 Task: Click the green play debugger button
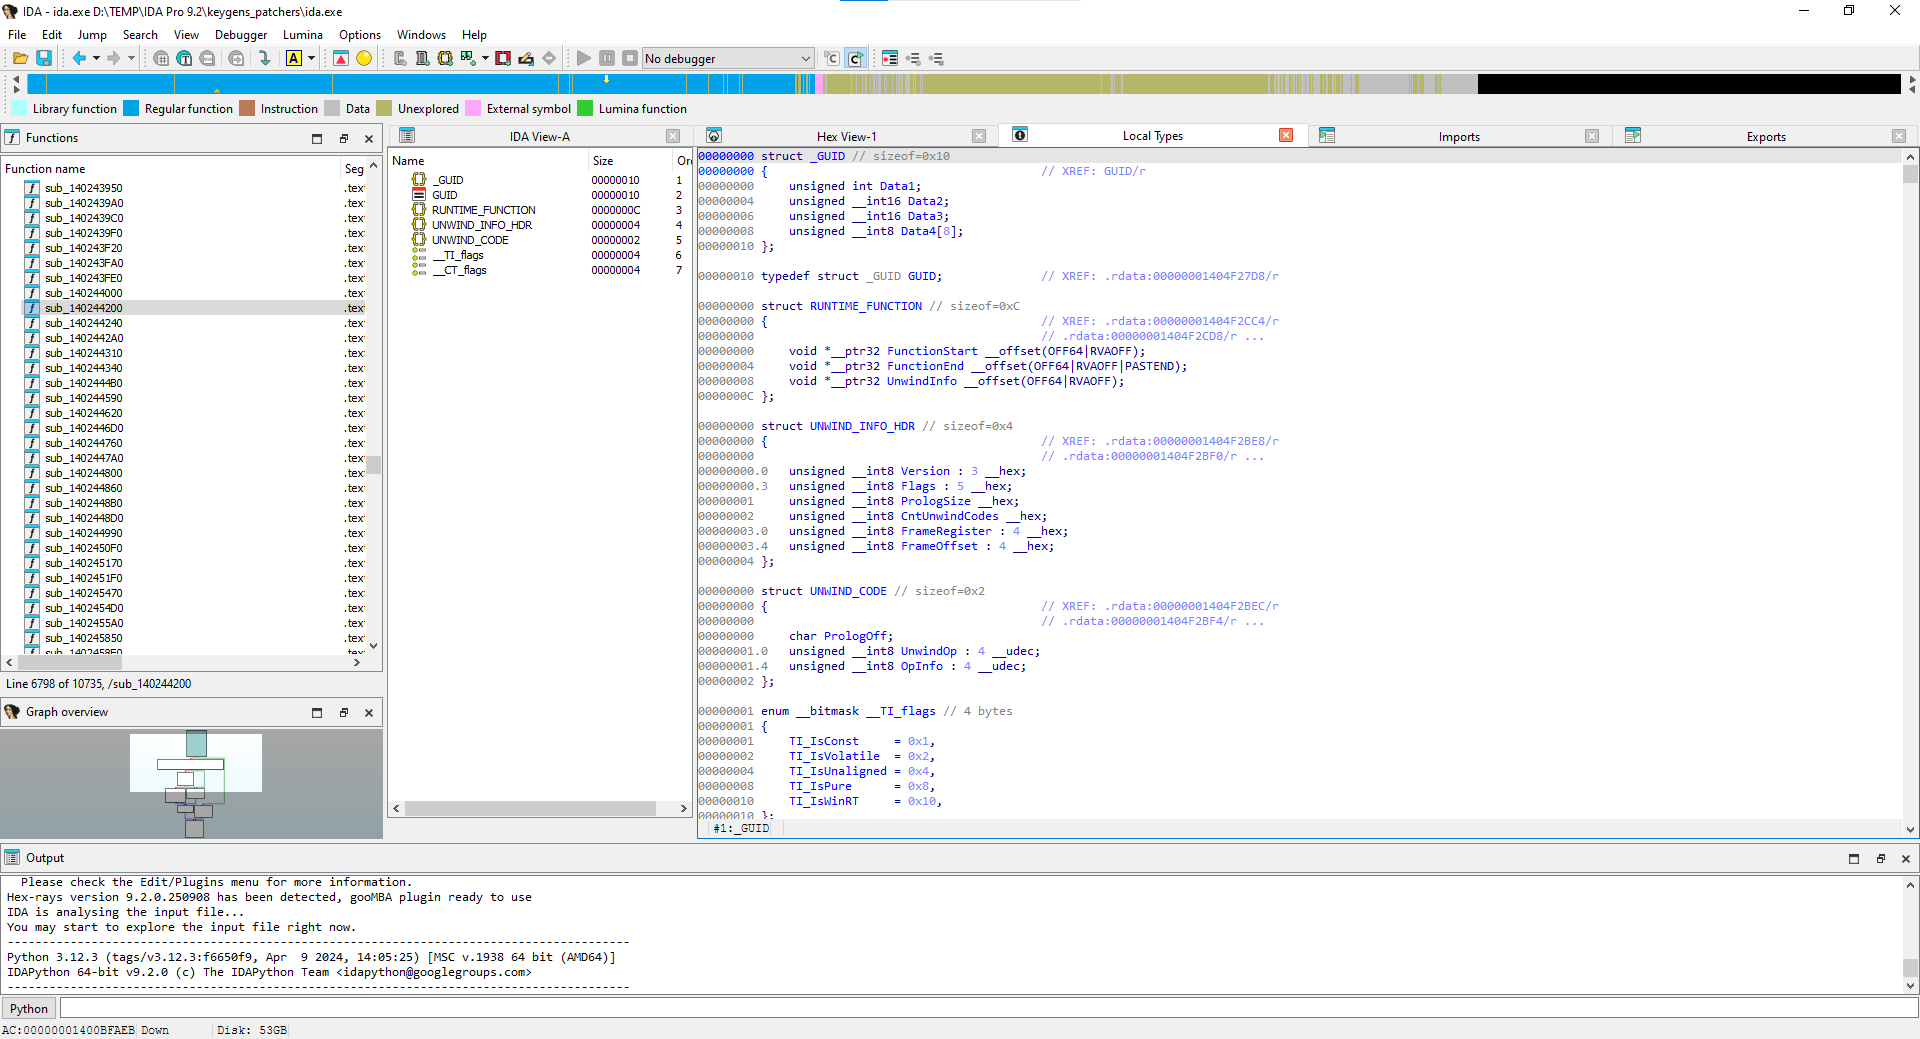pyautogui.click(x=583, y=59)
